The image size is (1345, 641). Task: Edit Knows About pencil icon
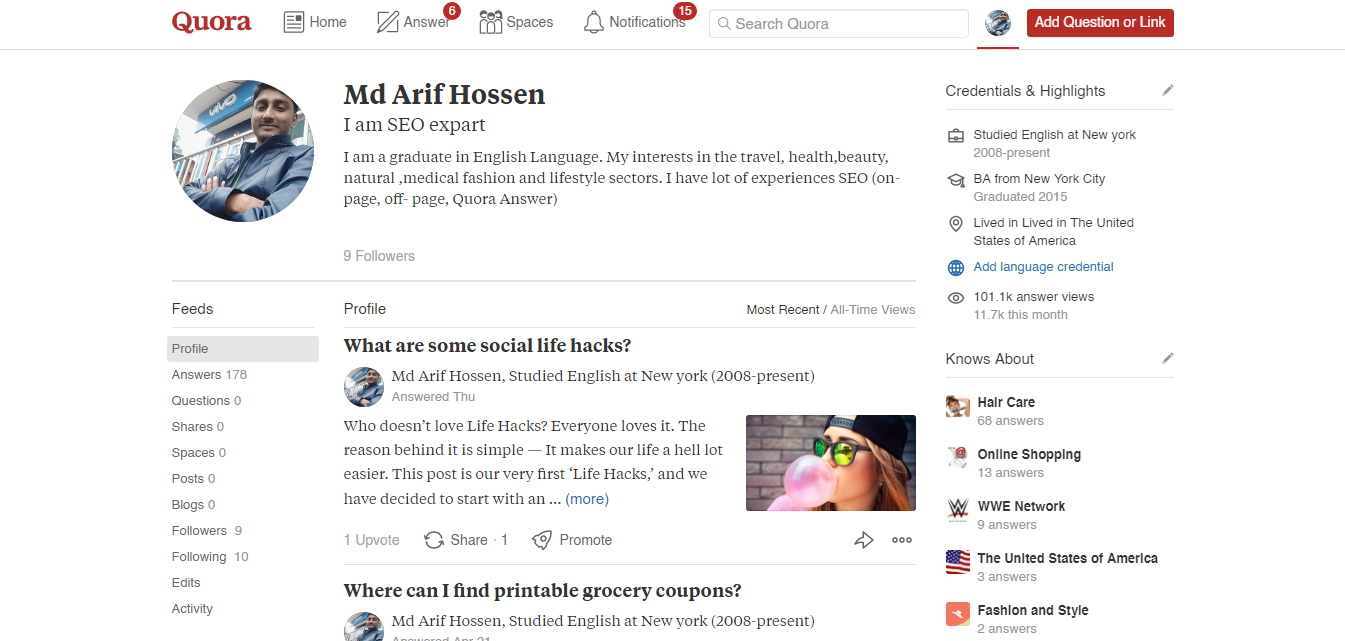[x=1167, y=358]
